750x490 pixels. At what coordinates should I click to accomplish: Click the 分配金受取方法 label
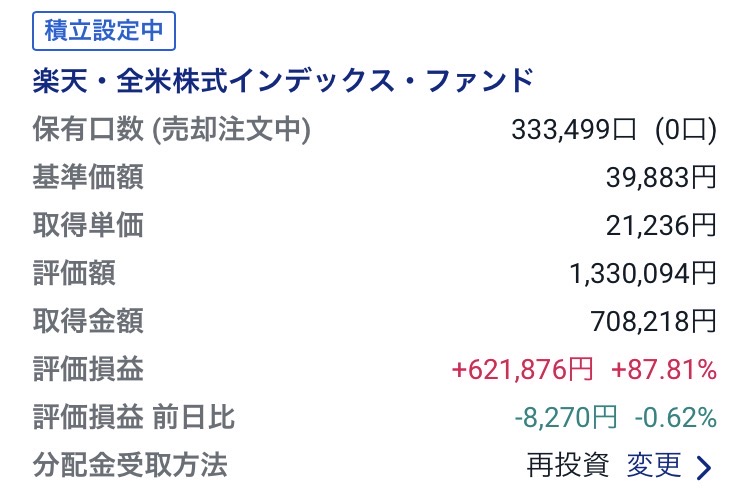[x=130, y=465]
